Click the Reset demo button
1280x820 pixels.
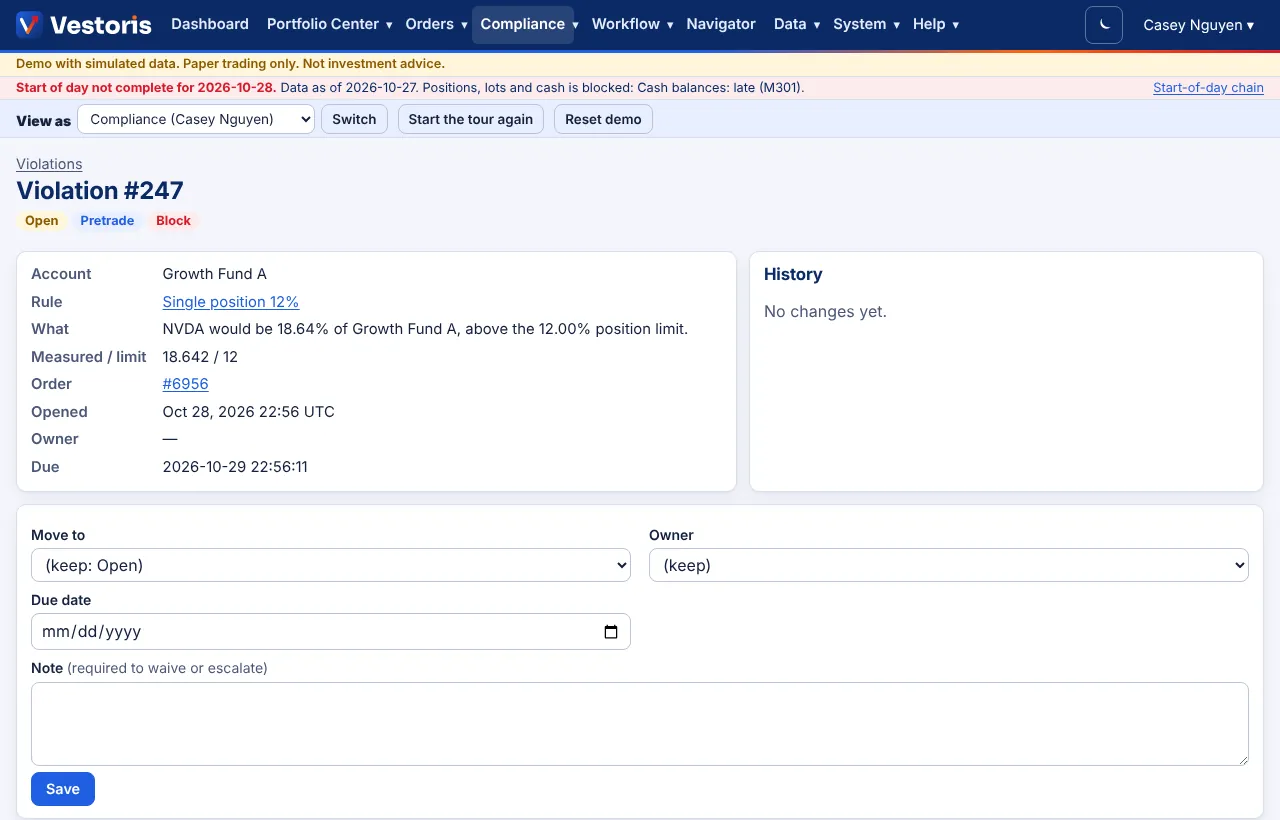603,119
